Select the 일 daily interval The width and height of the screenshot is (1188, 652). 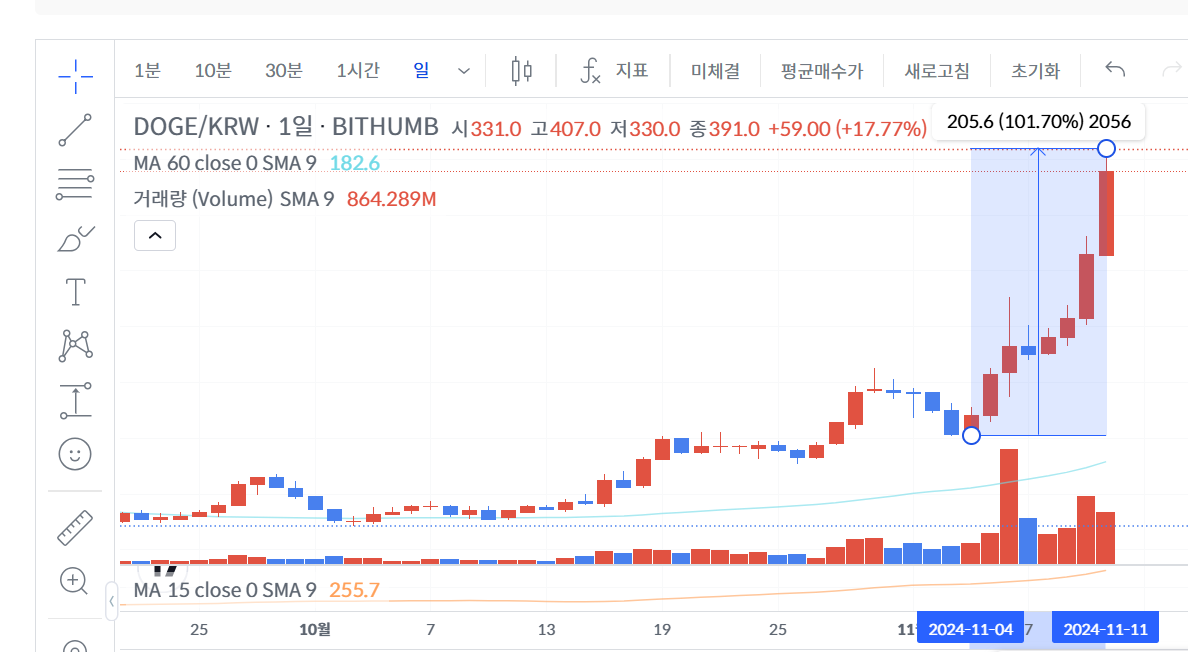click(421, 70)
